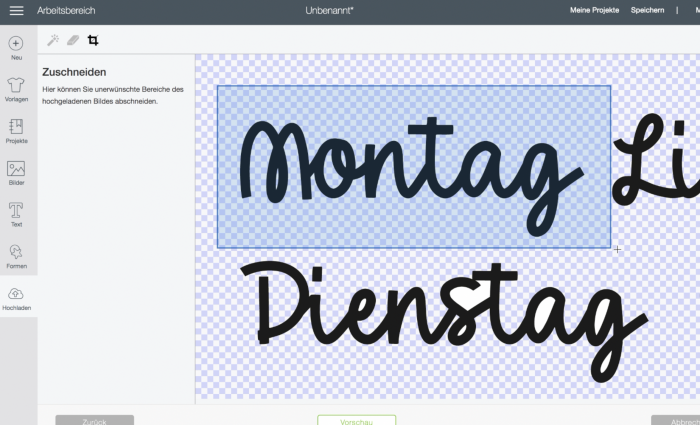Click the Neu plus icon

click(x=16, y=44)
